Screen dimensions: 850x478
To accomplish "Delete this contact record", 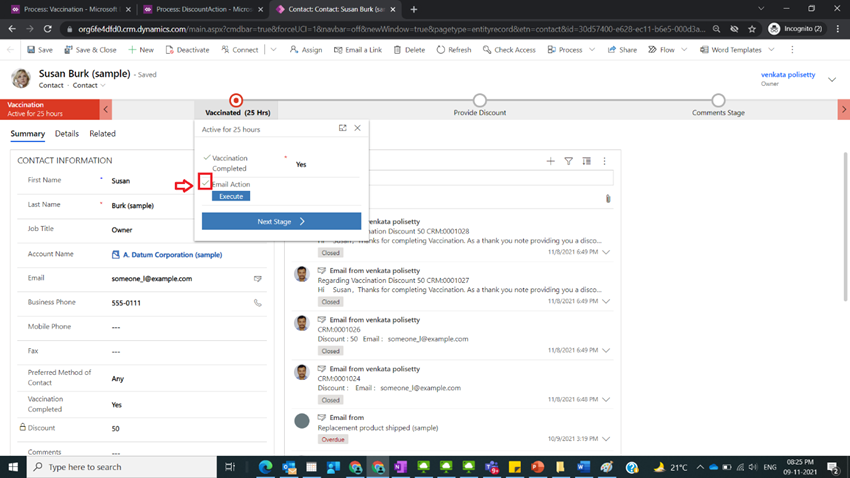I will (409, 50).
